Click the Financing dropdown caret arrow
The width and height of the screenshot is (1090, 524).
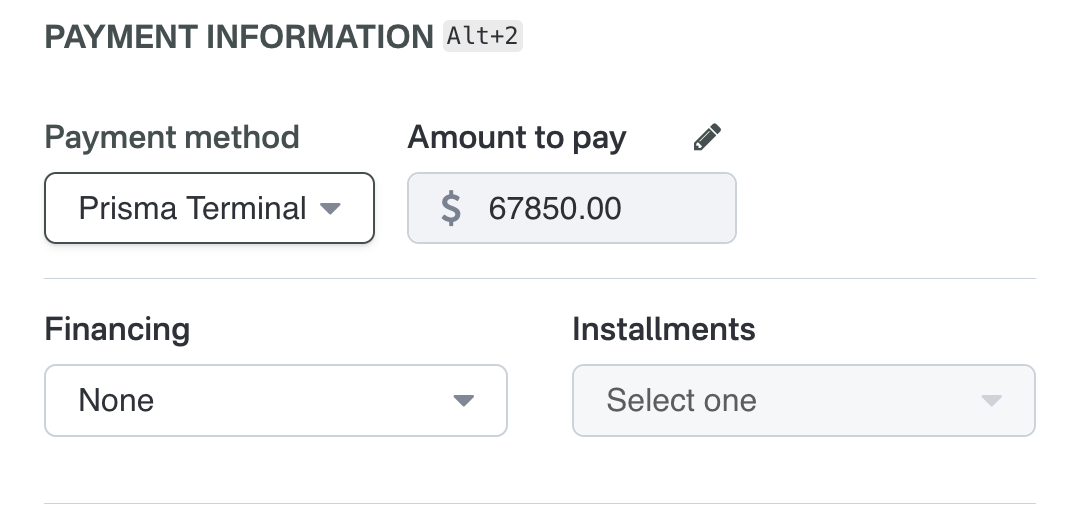463,401
